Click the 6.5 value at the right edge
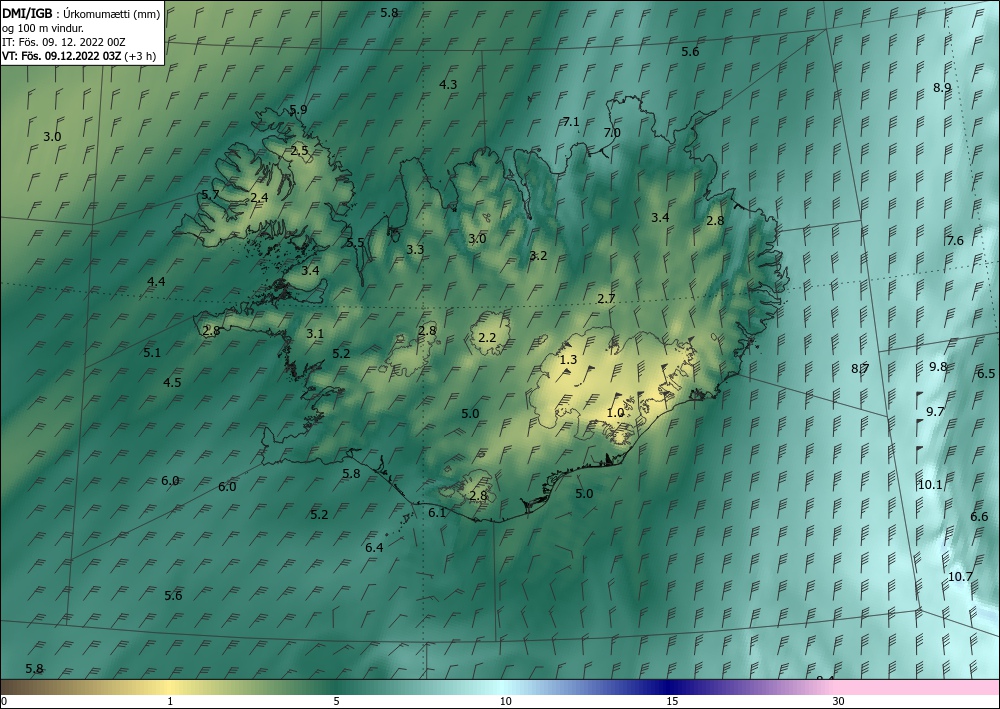Viewport: 1000px width, 709px height. click(986, 374)
